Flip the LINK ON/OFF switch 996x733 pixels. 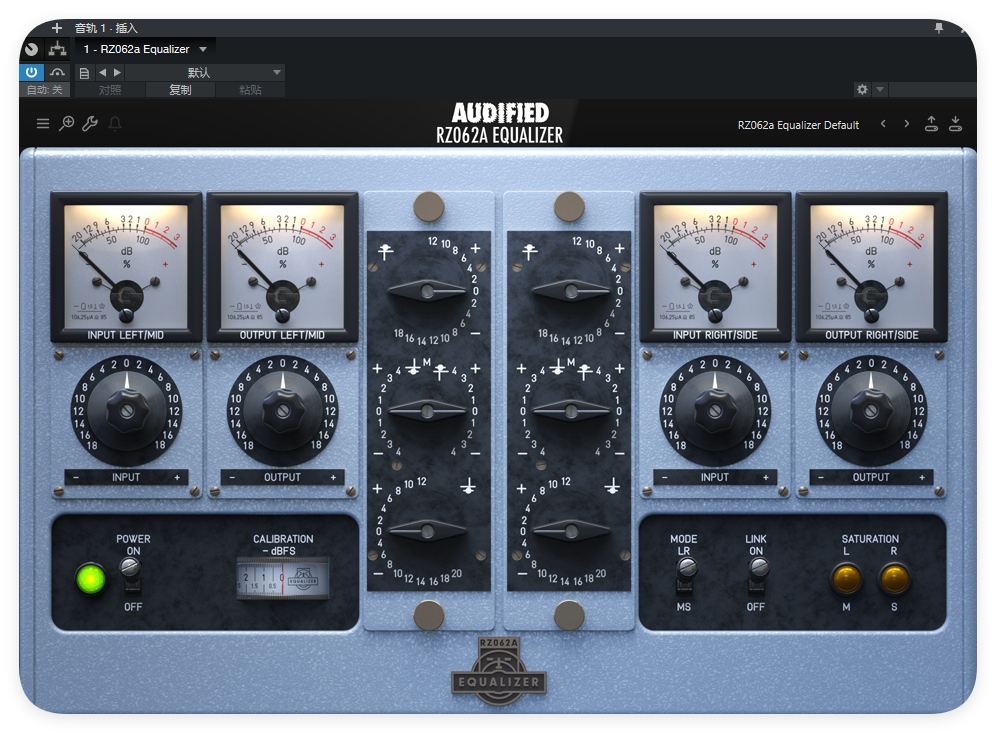[x=758, y=574]
